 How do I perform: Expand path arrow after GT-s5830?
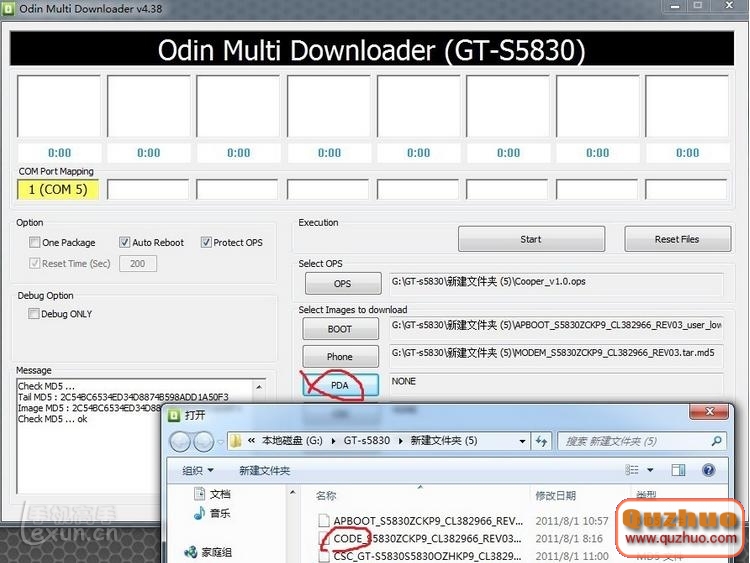[401, 441]
